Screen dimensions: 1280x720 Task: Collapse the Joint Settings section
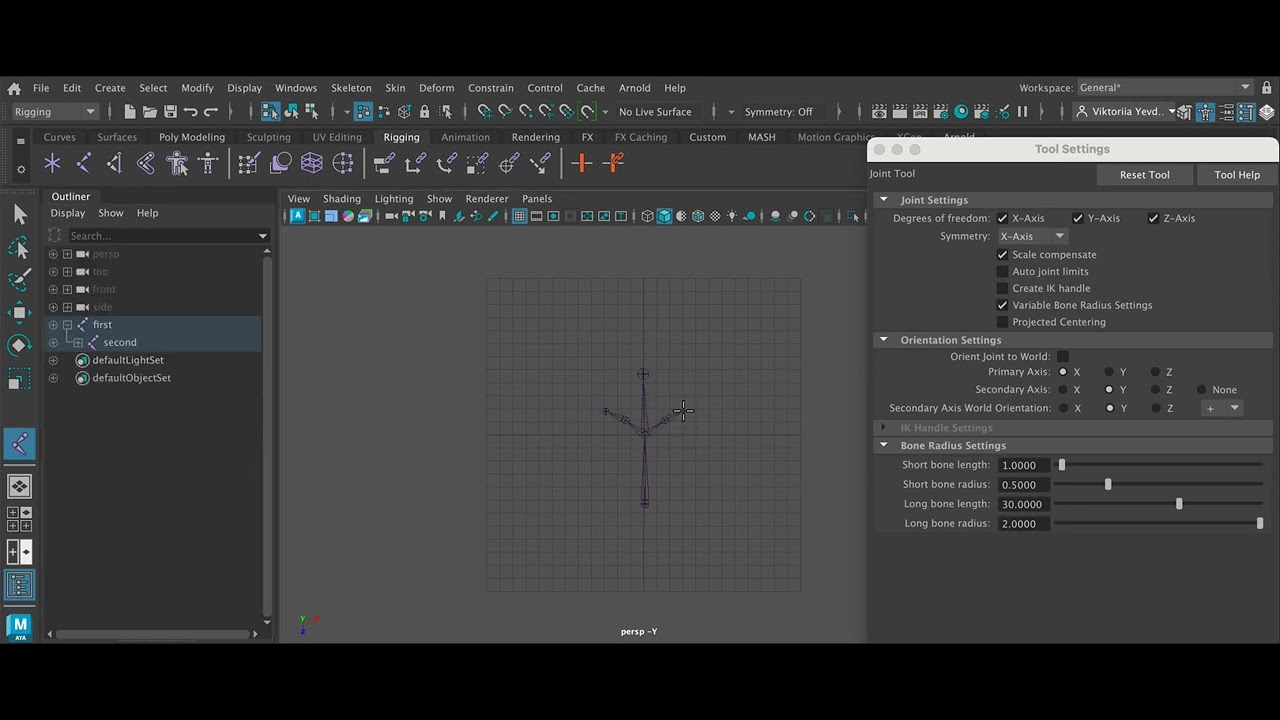883,200
